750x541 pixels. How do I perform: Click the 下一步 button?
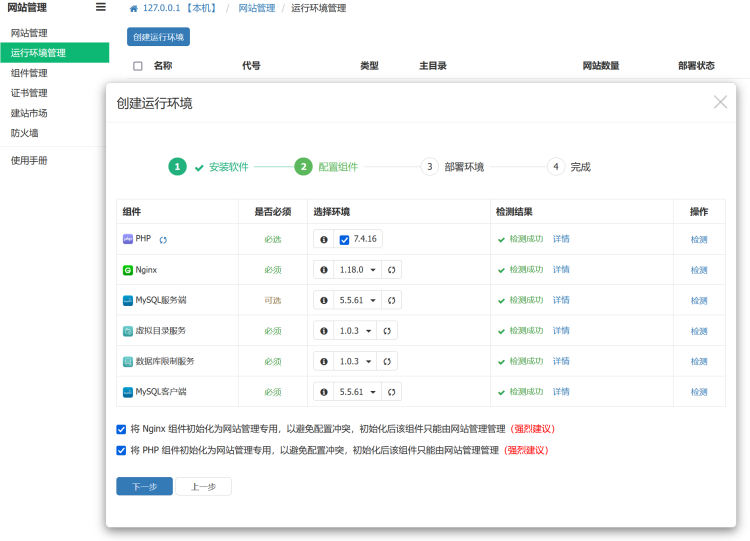point(144,486)
